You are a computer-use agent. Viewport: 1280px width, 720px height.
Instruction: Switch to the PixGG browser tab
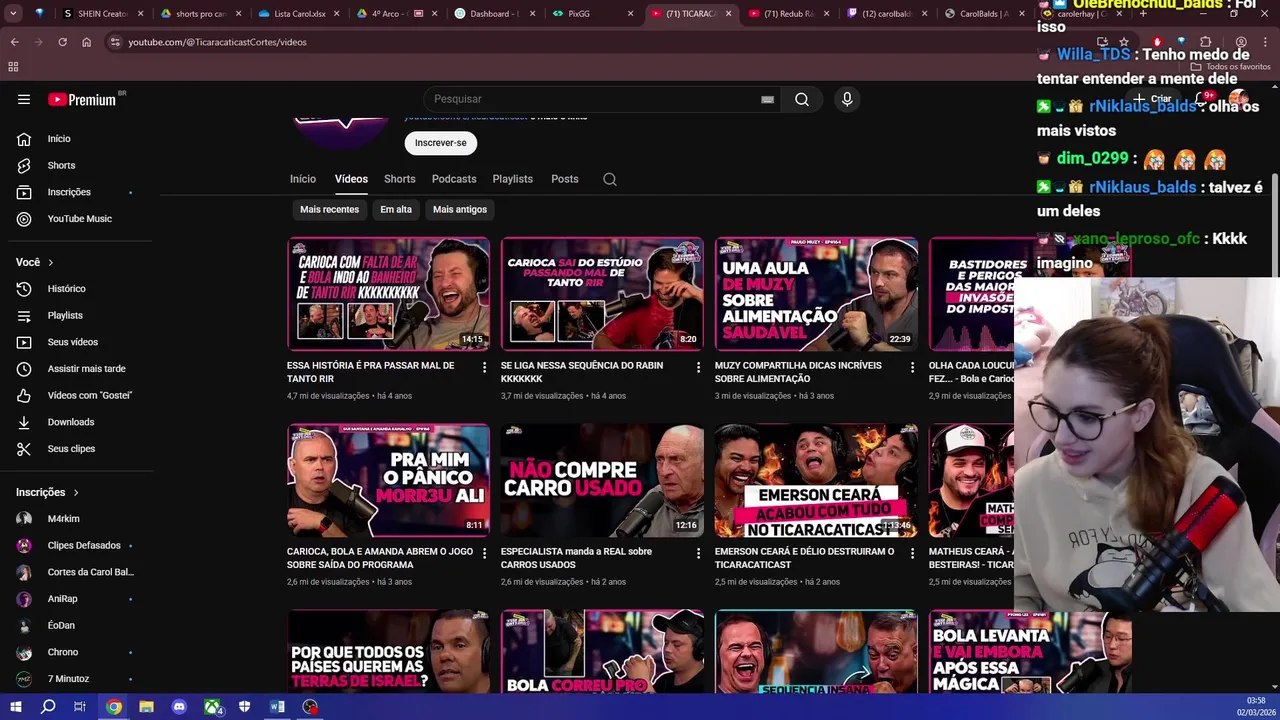tap(592, 14)
